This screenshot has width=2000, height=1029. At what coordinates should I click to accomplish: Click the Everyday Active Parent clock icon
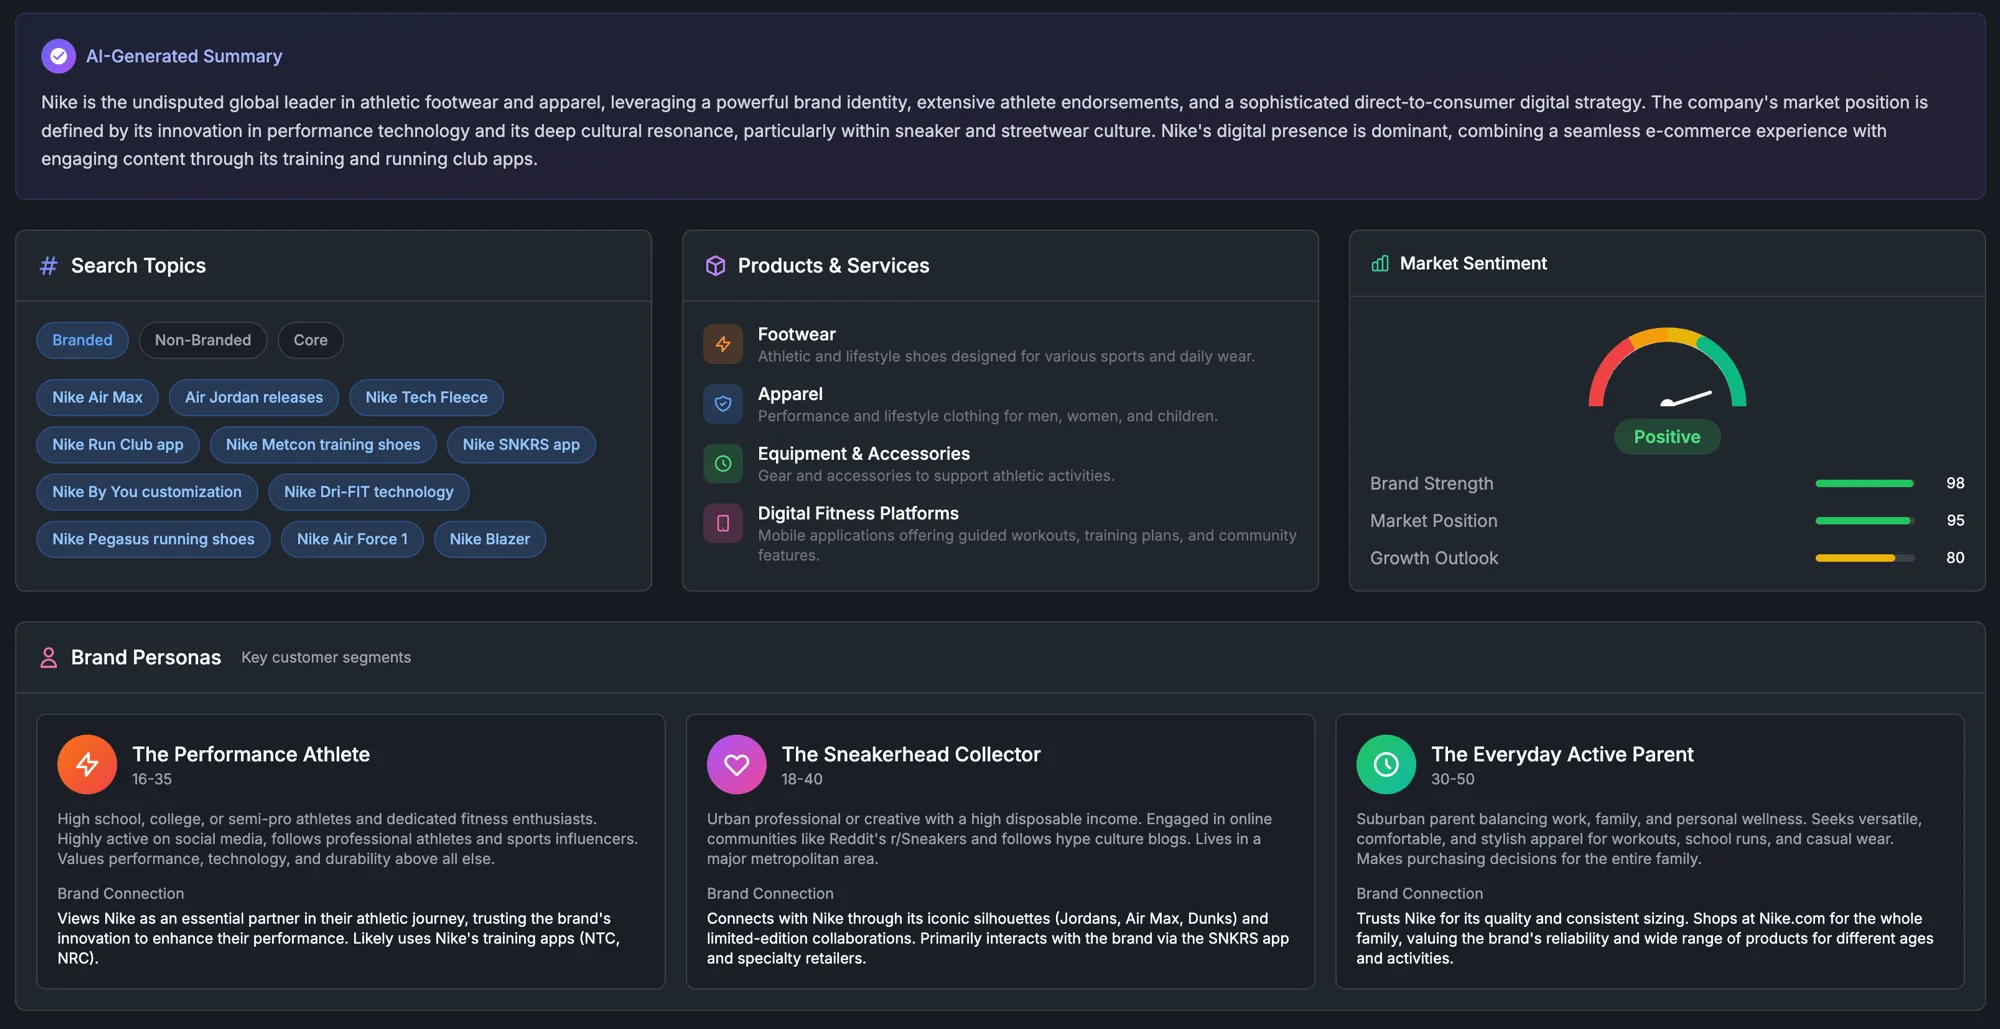[1386, 765]
